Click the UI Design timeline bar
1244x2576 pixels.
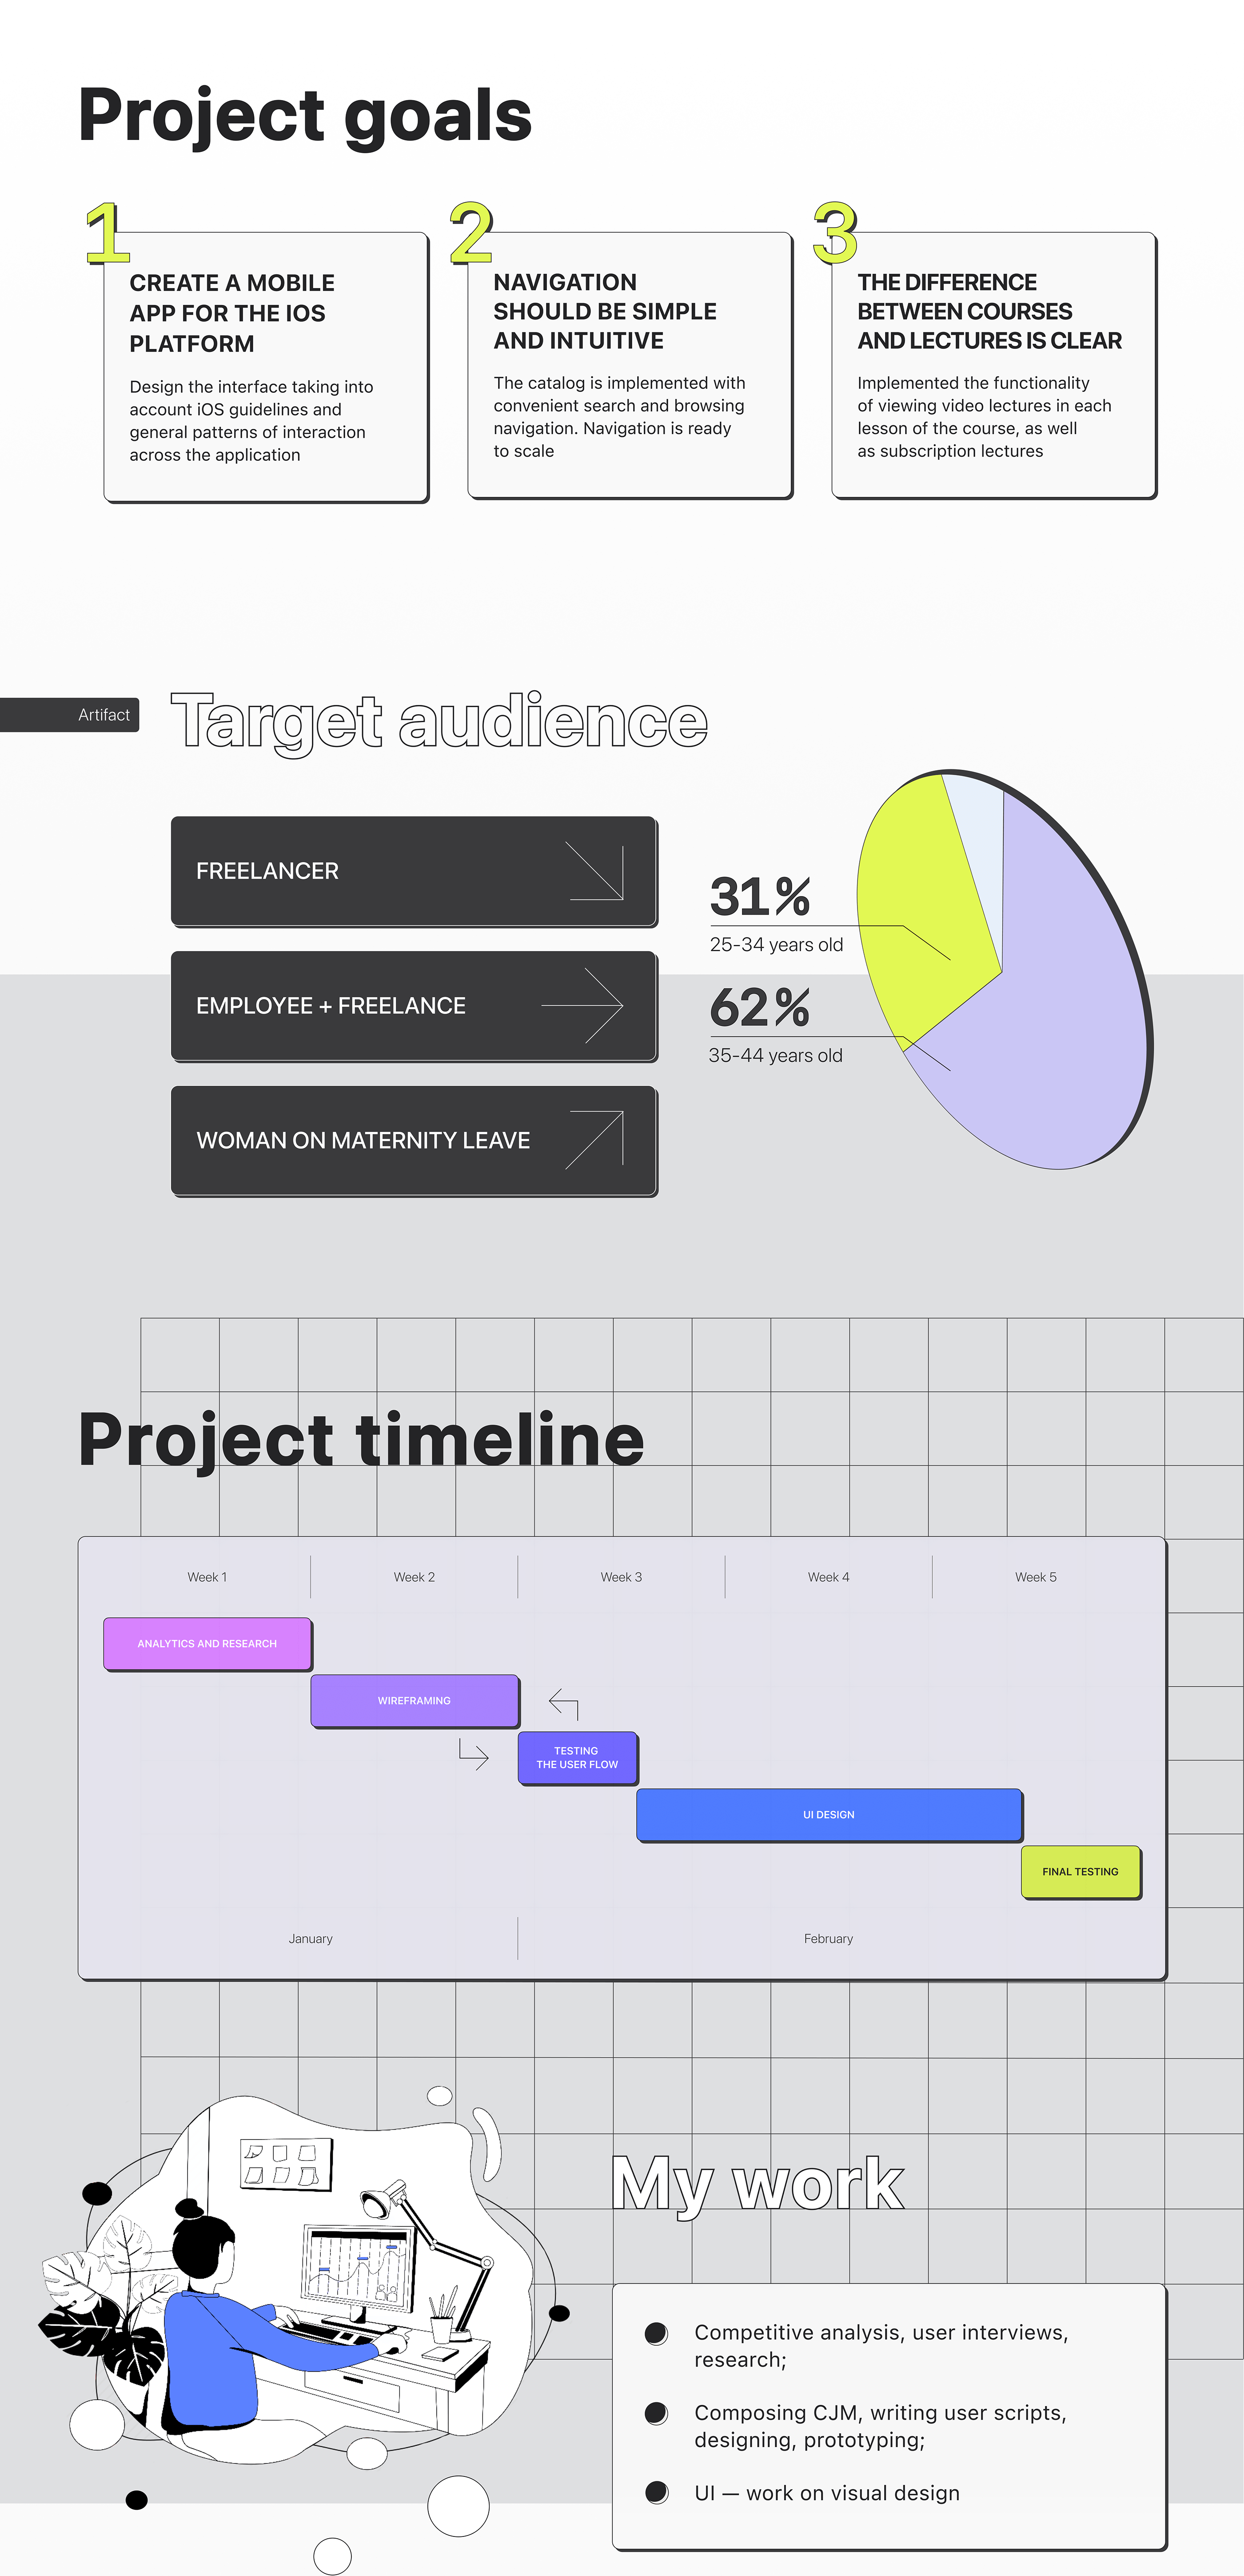828,1814
